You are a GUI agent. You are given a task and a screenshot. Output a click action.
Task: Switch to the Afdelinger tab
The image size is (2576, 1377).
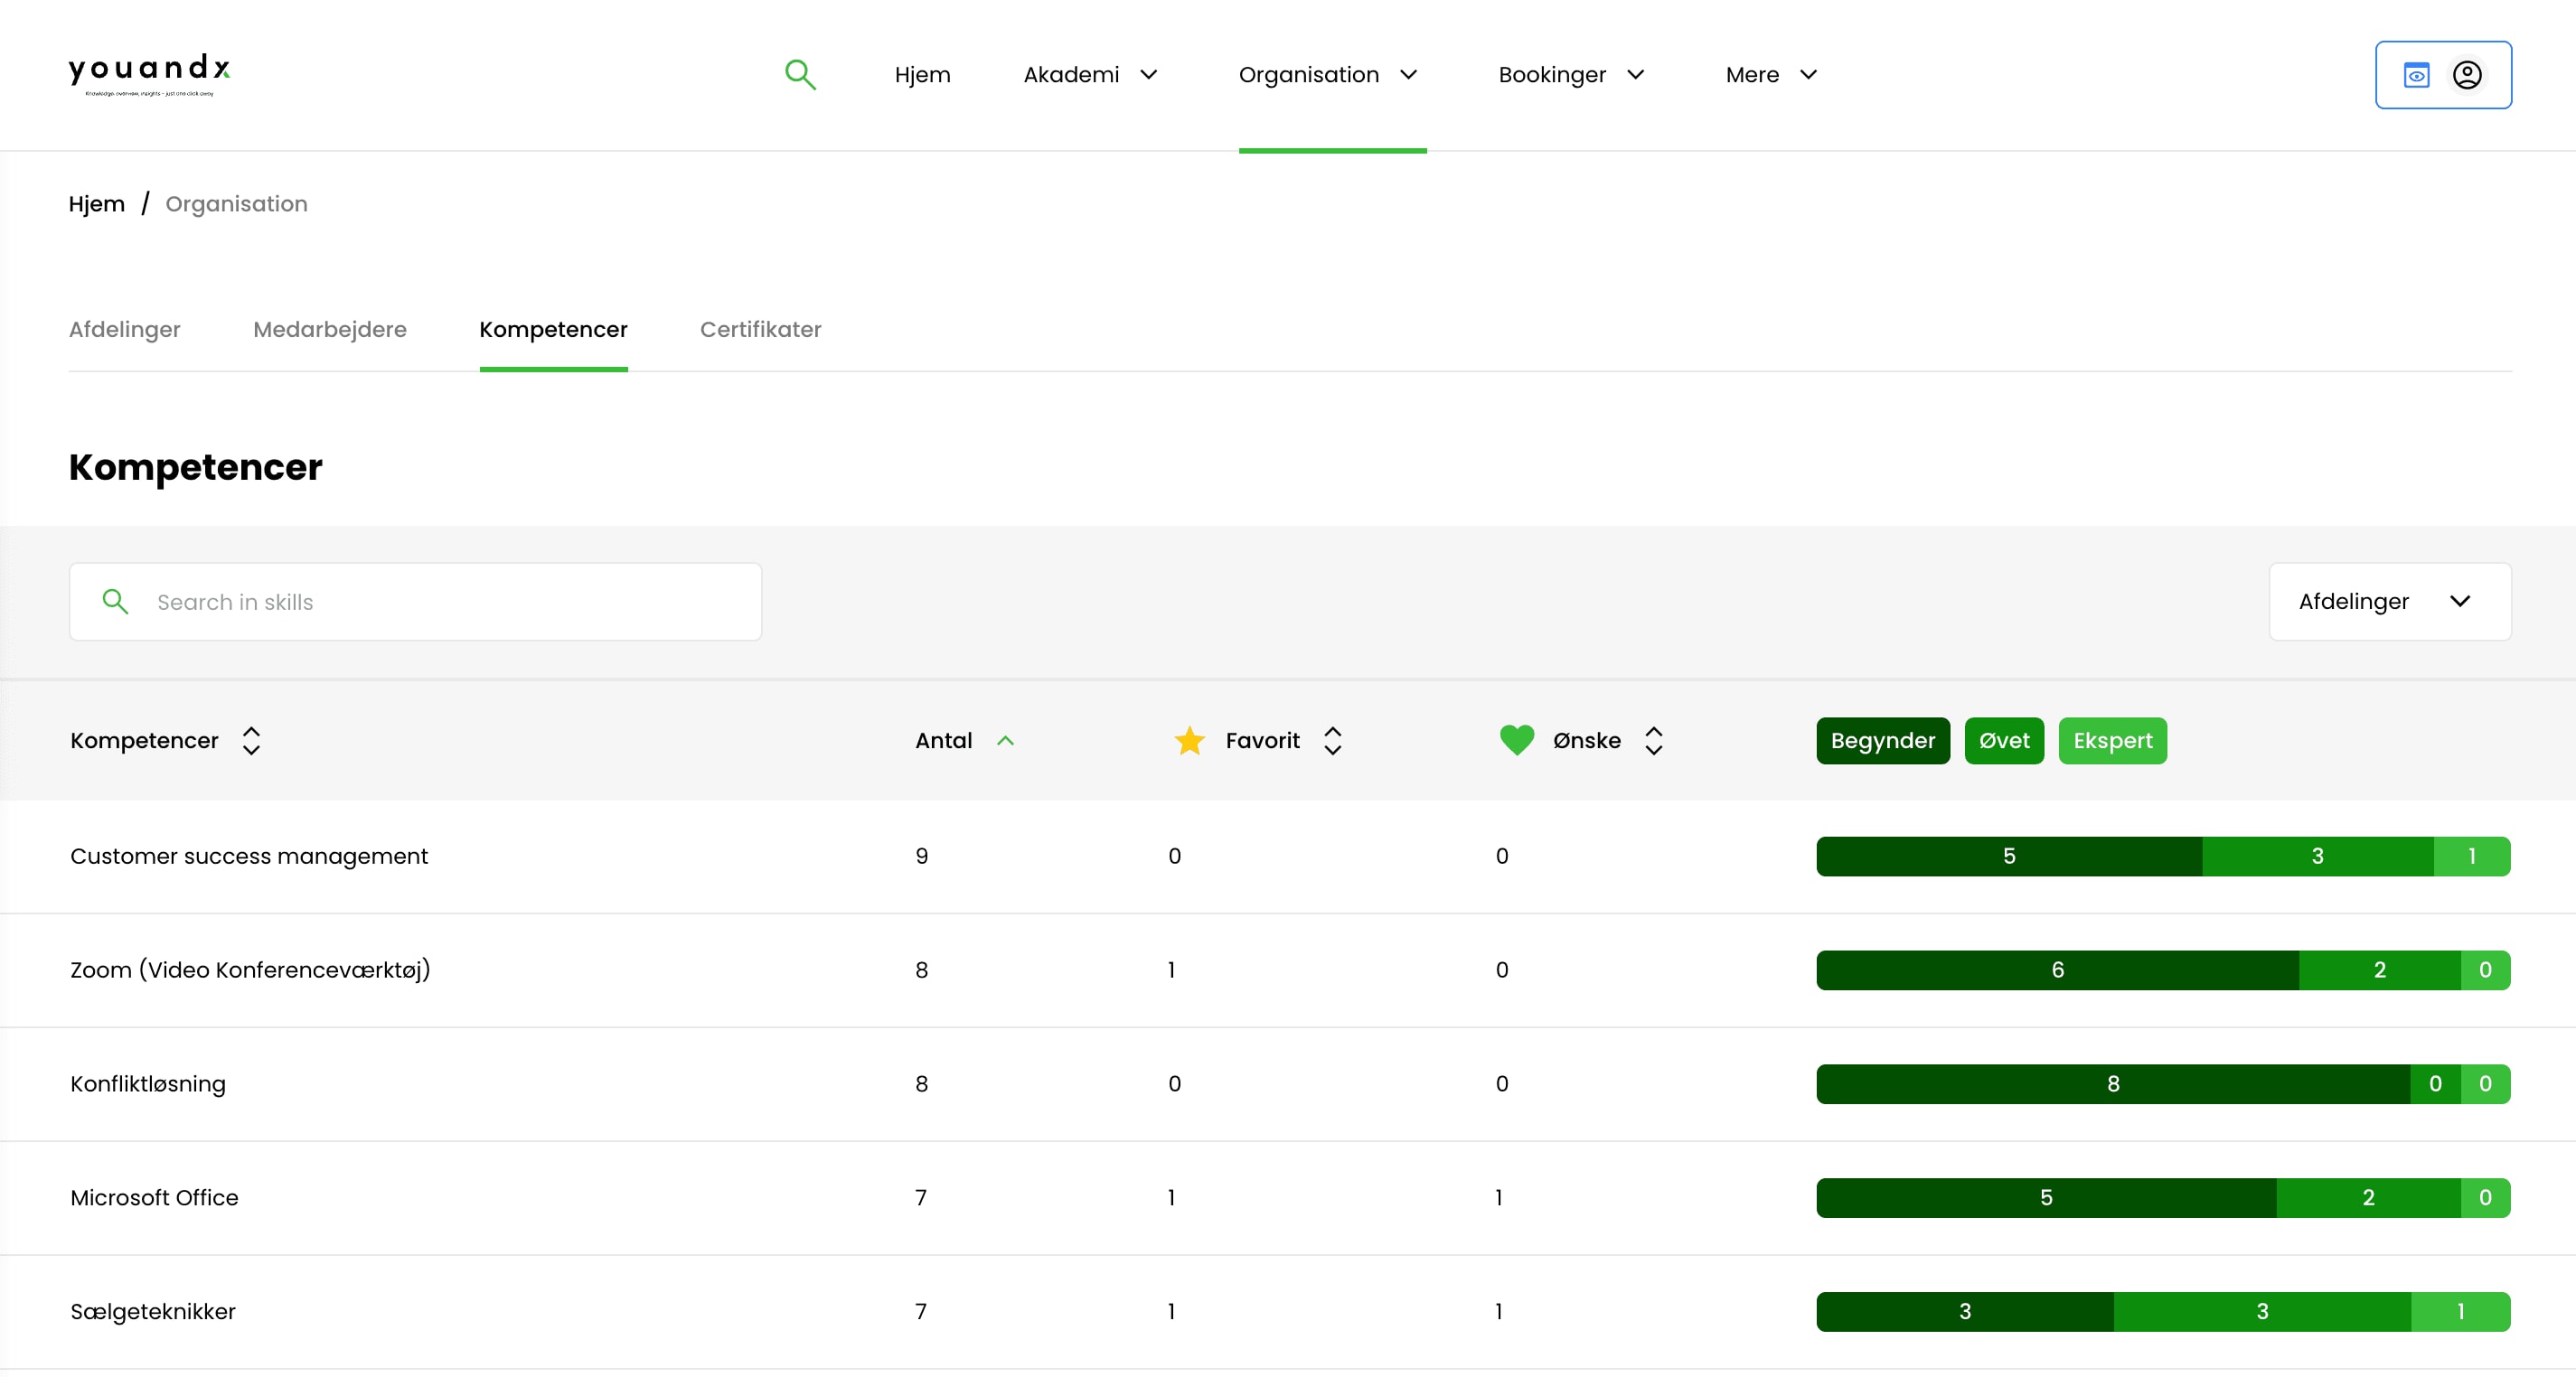tap(125, 329)
